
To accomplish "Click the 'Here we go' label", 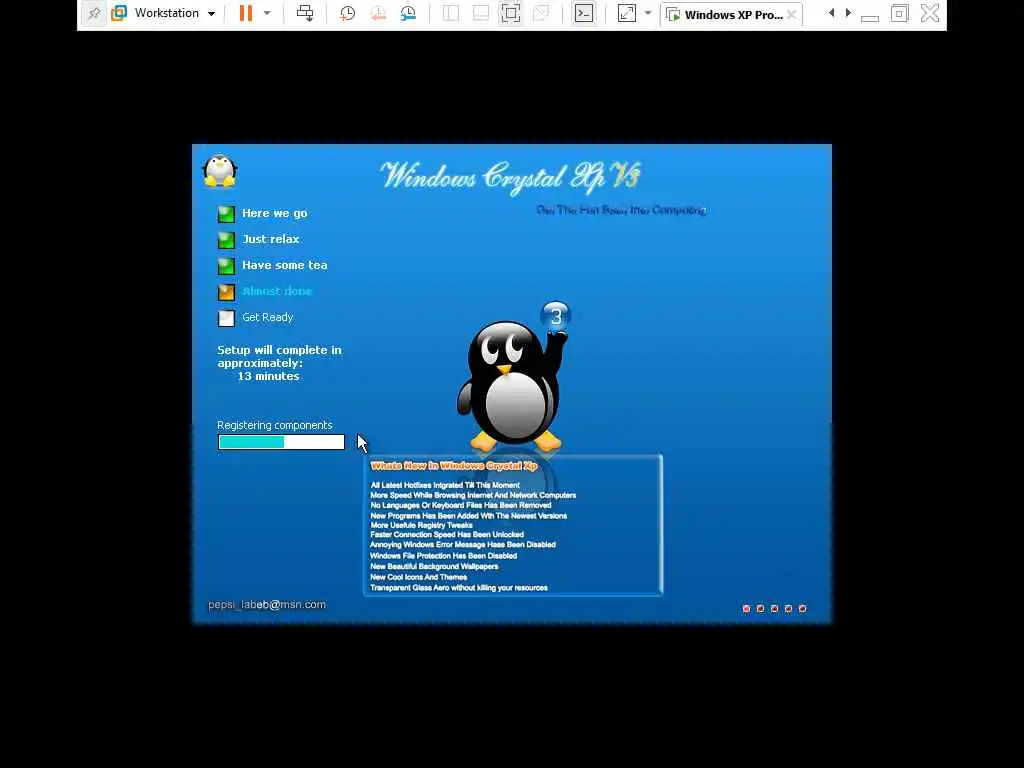I will (274, 214).
